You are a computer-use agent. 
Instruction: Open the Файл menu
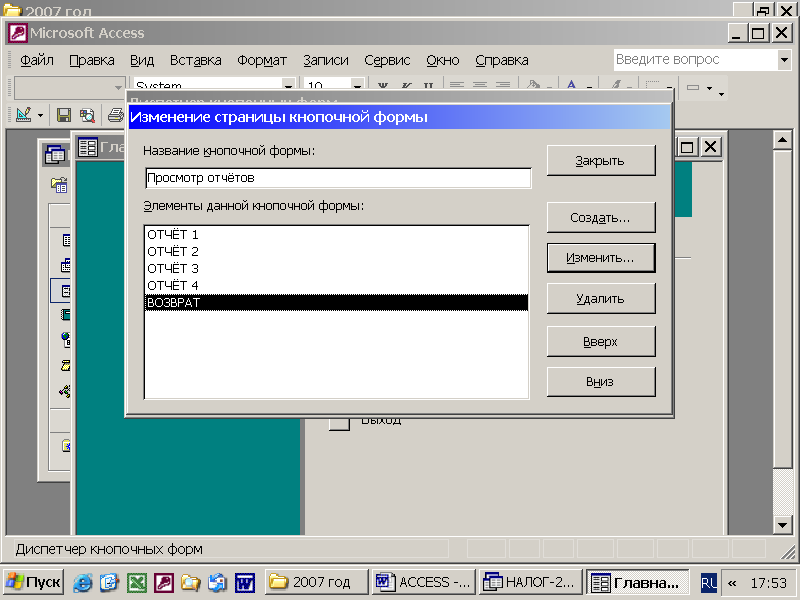pyautogui.click(x=37, y=60)
